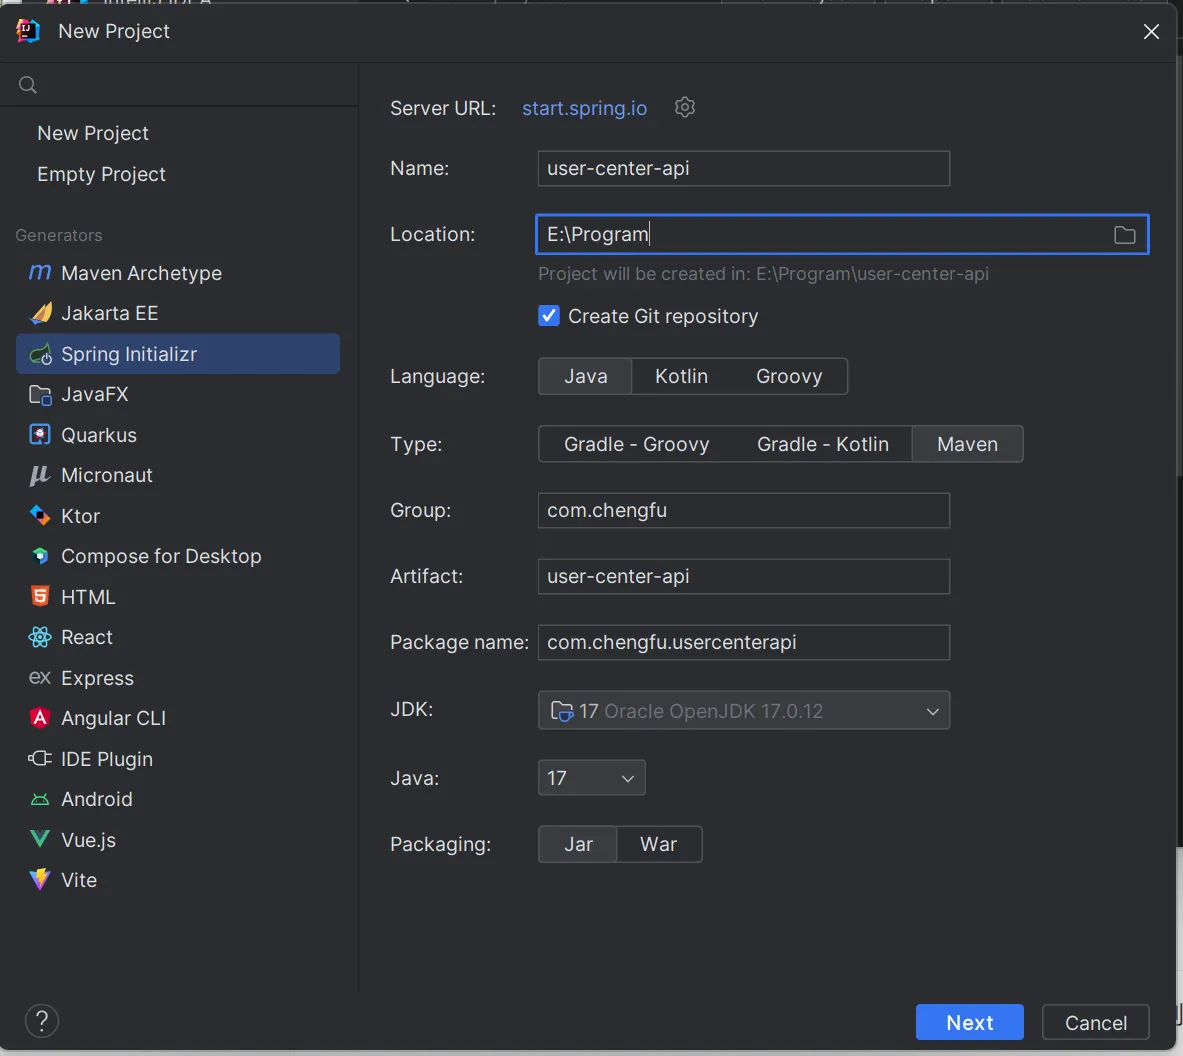Select Compose for Desktop generator
Screen dimensions: 1183x1056
tap(178, 556)
